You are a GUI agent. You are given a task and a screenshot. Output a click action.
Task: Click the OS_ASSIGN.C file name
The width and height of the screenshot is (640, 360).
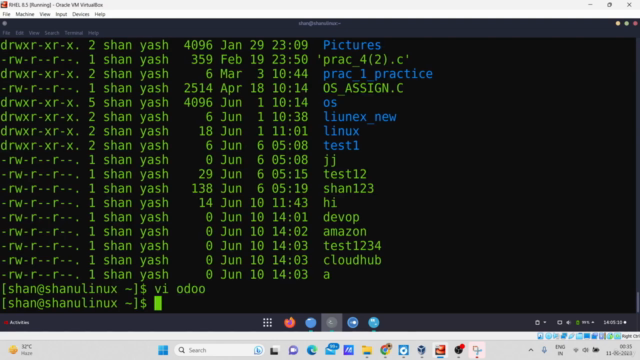[363, 88]
